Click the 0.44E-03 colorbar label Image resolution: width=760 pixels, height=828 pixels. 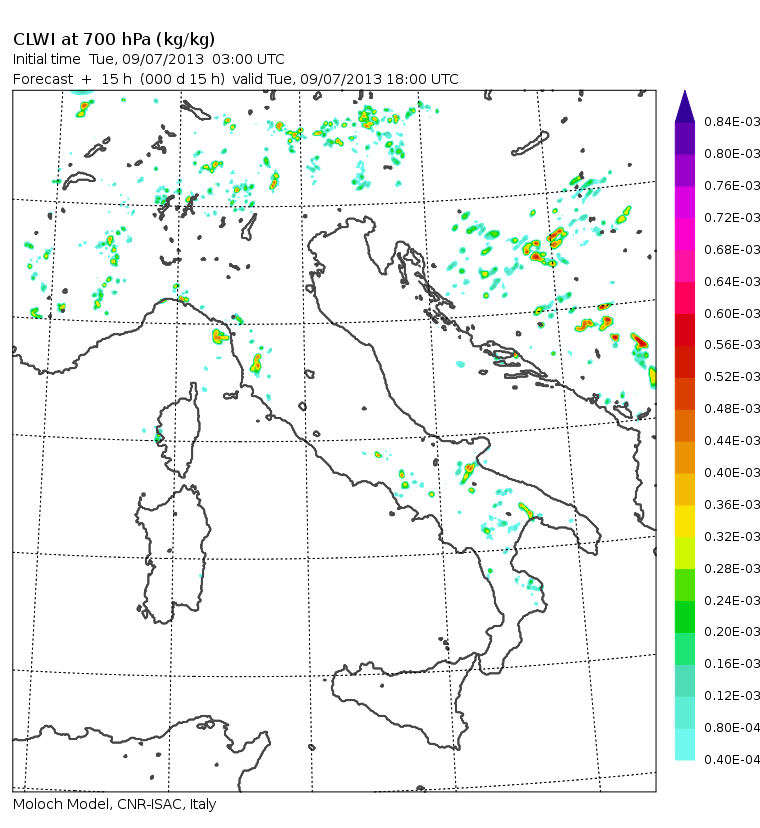732,440
